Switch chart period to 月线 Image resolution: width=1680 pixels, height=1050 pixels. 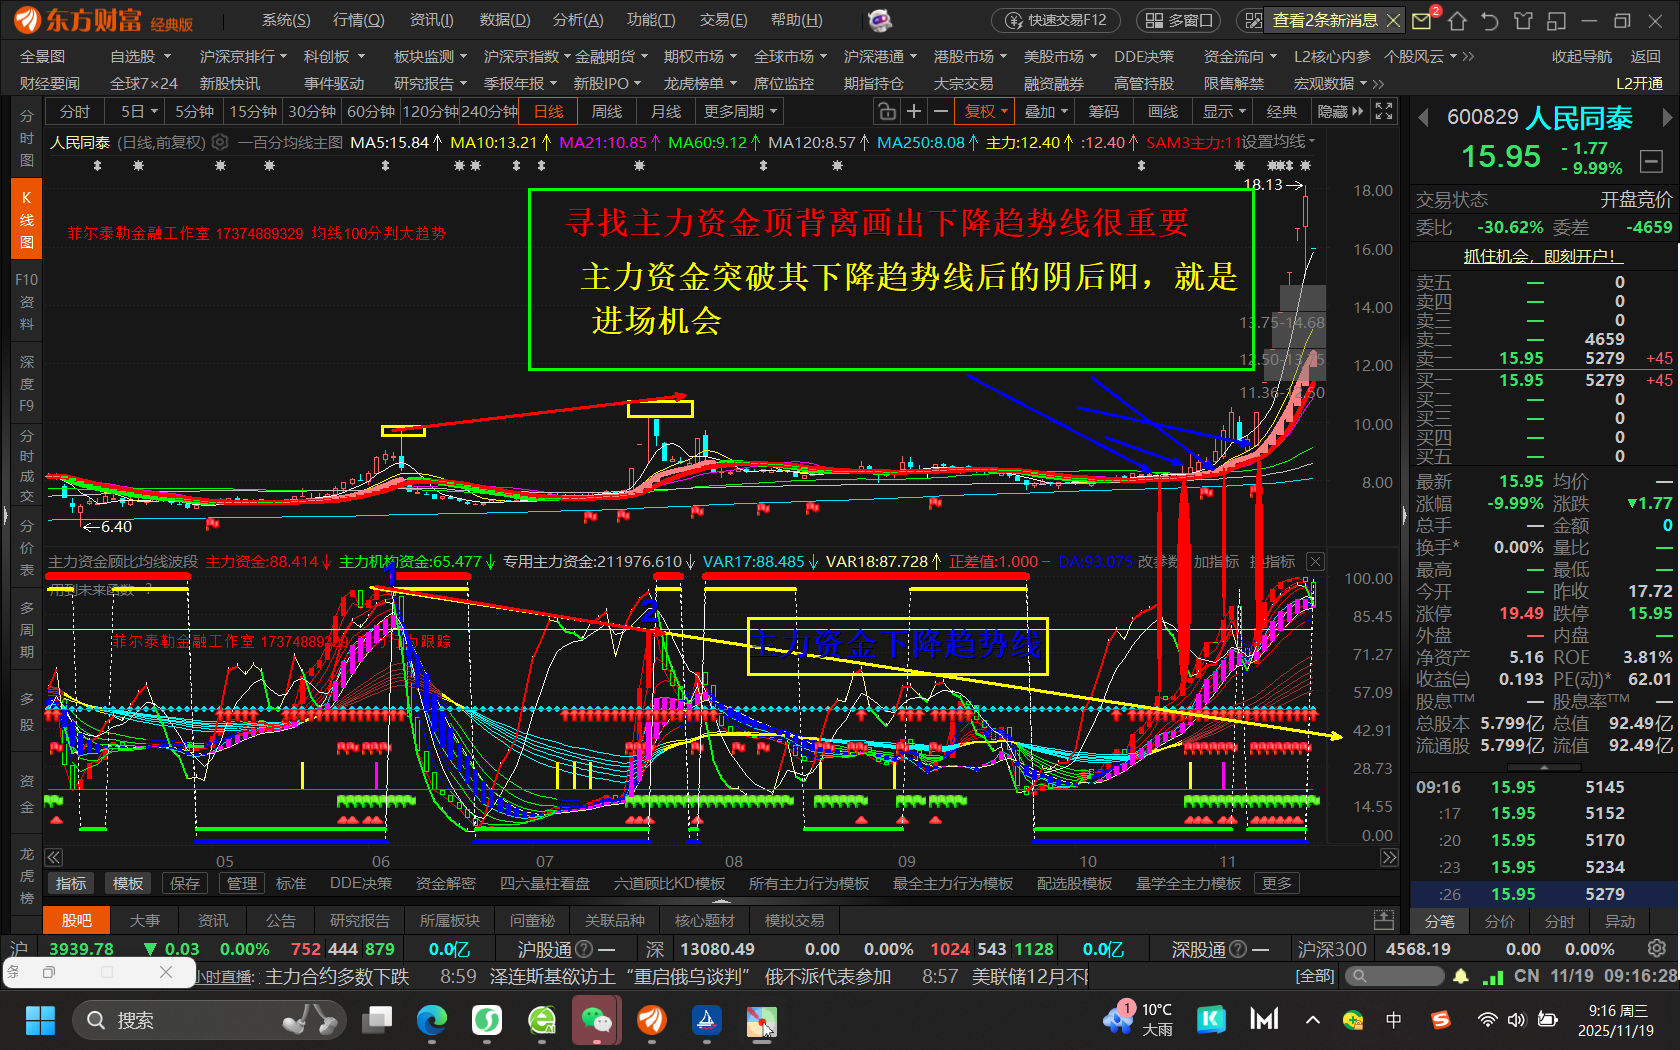click(666, 111)
